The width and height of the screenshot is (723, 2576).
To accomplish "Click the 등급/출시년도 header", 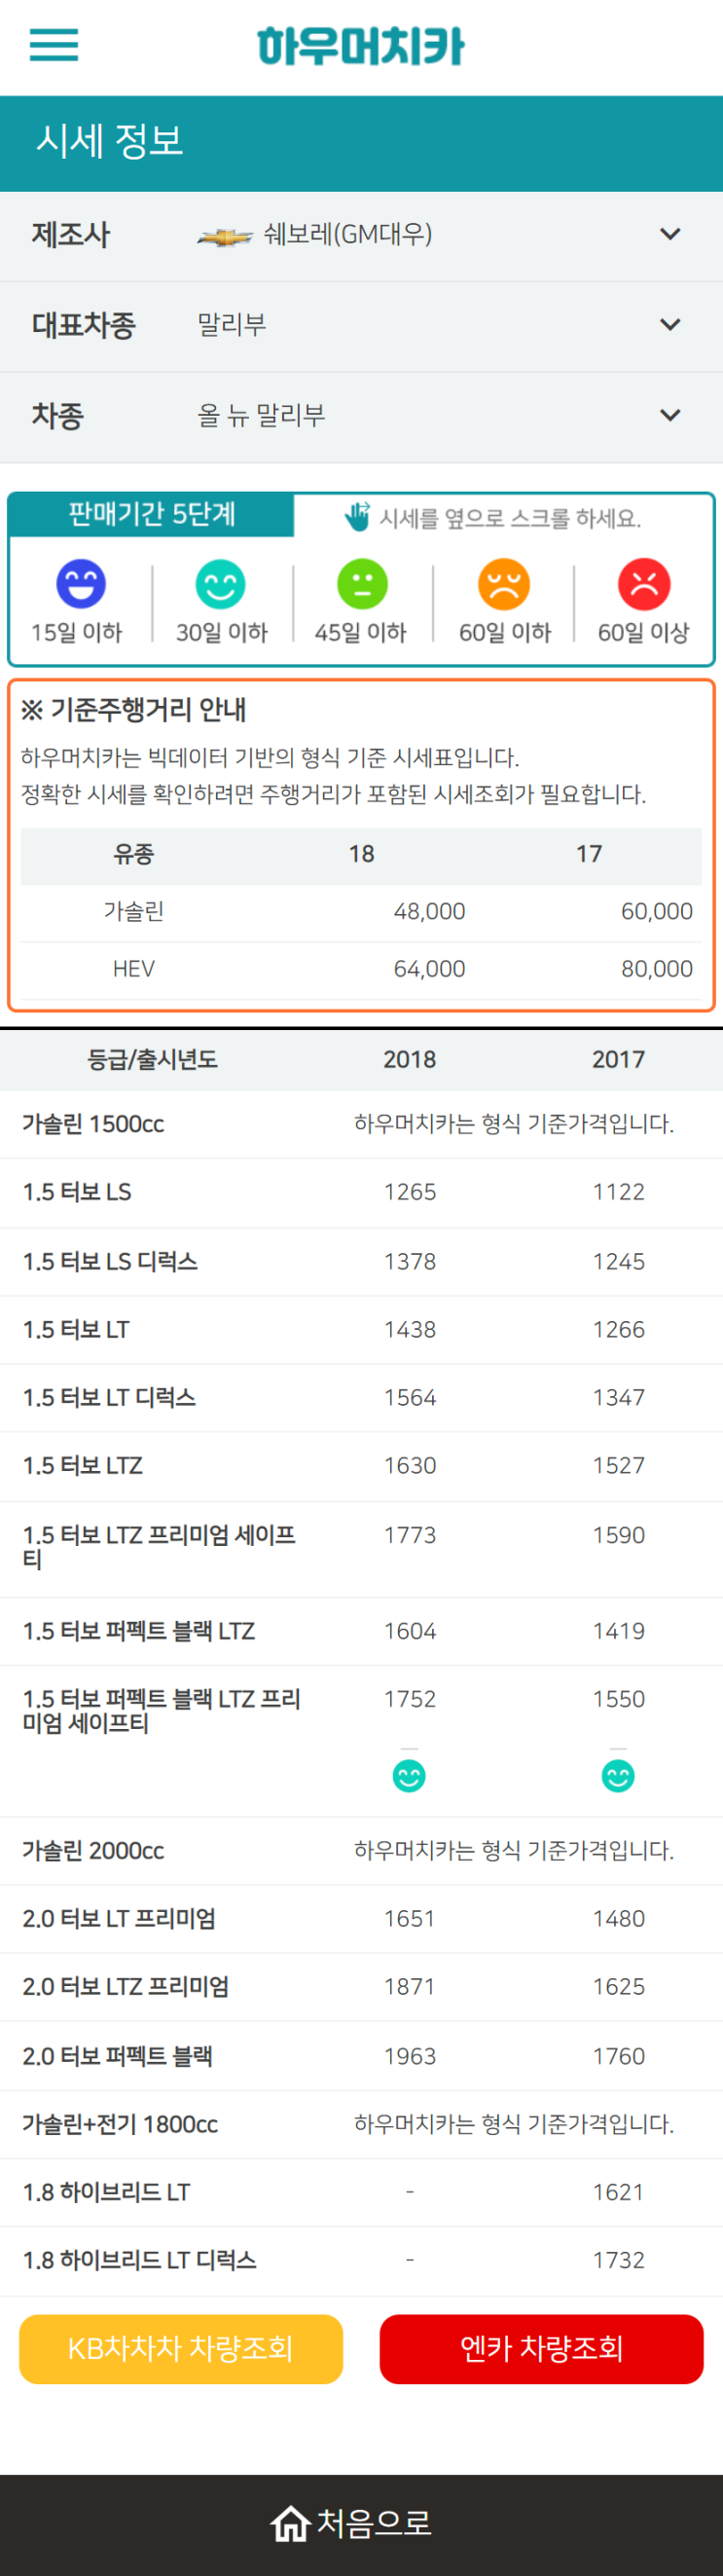I will 152,1059.
